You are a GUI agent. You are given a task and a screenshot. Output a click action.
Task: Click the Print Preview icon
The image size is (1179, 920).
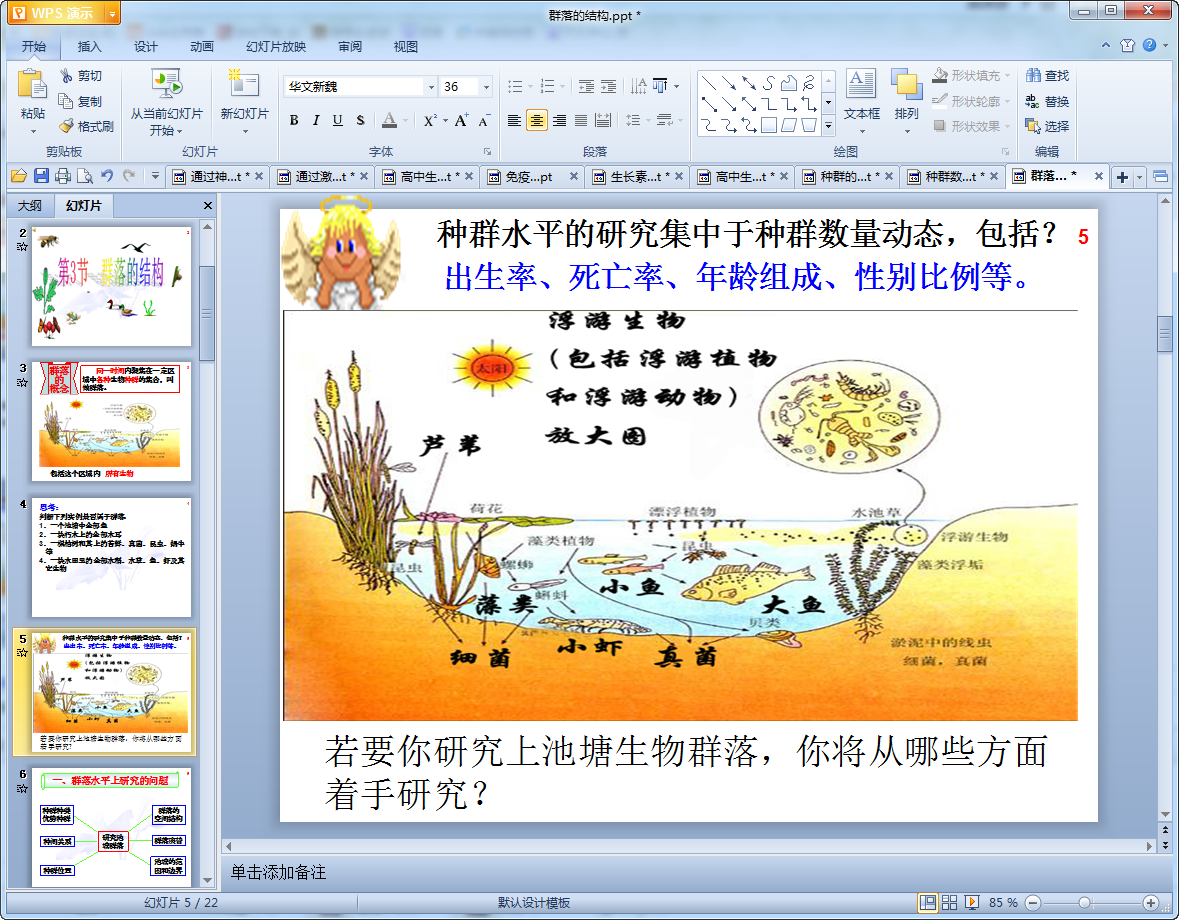85,176
